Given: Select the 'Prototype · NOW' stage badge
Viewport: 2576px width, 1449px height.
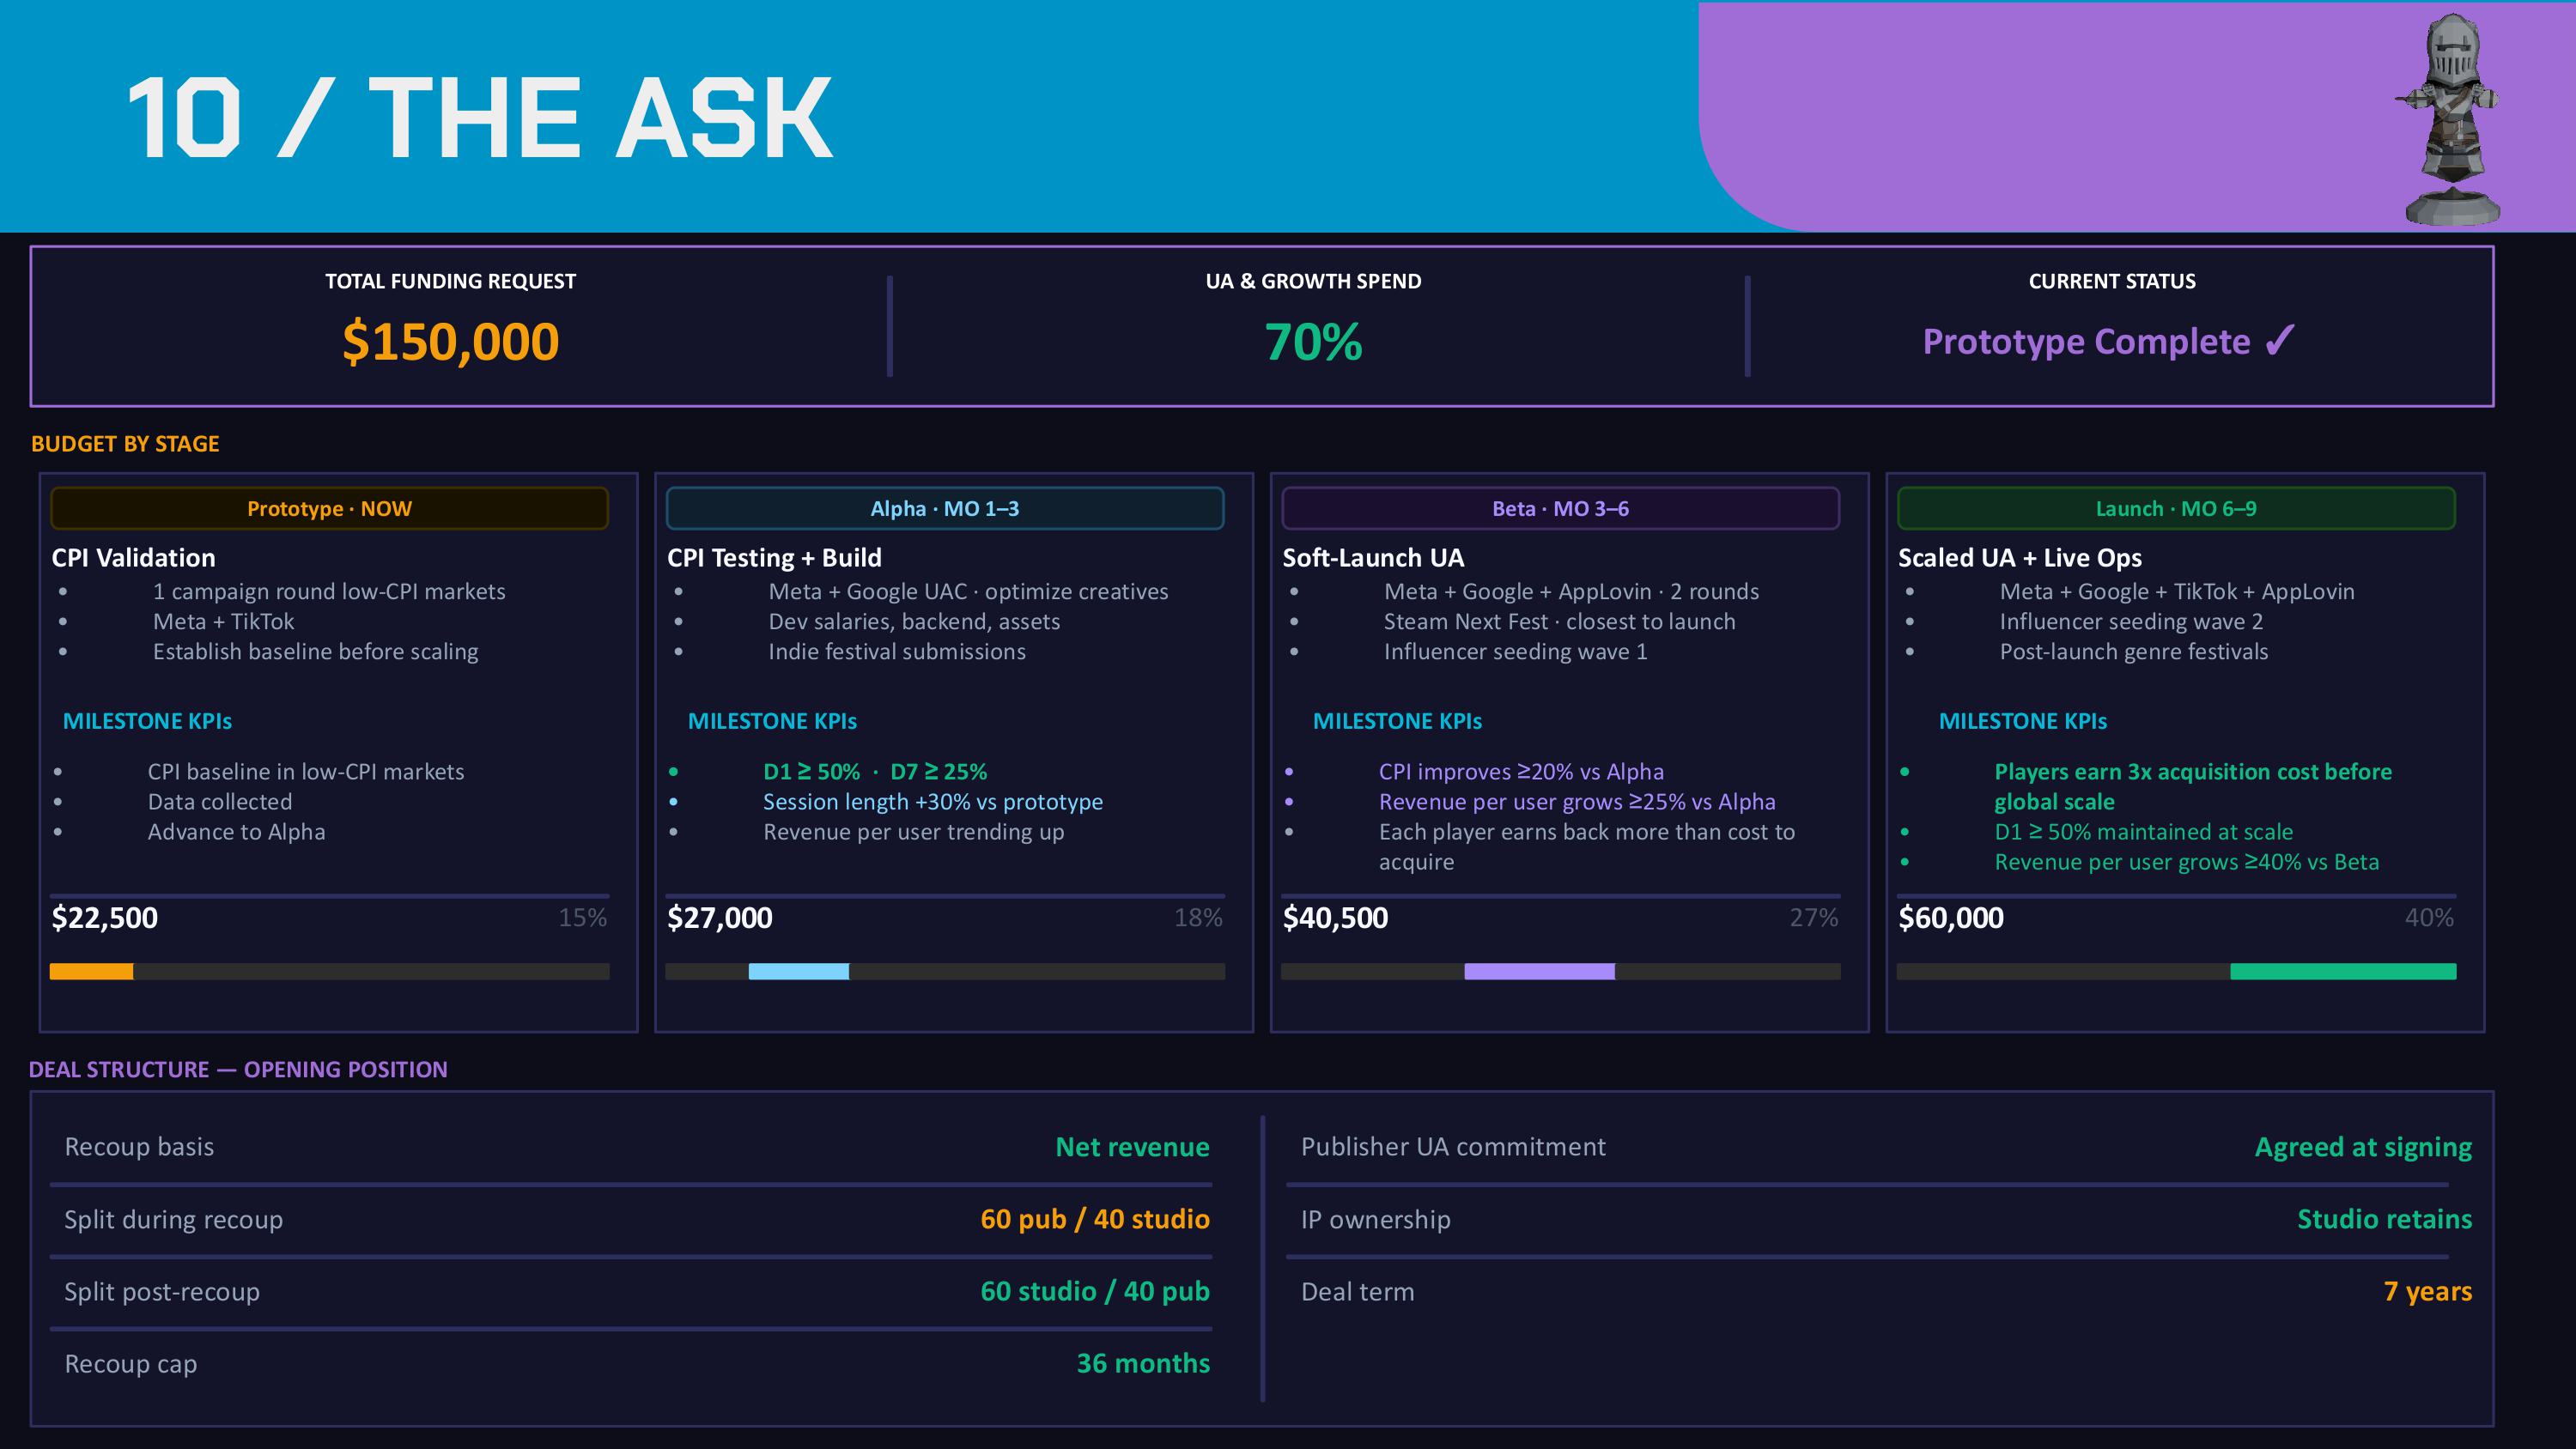Looking at the screenshot, I should 329,508.
